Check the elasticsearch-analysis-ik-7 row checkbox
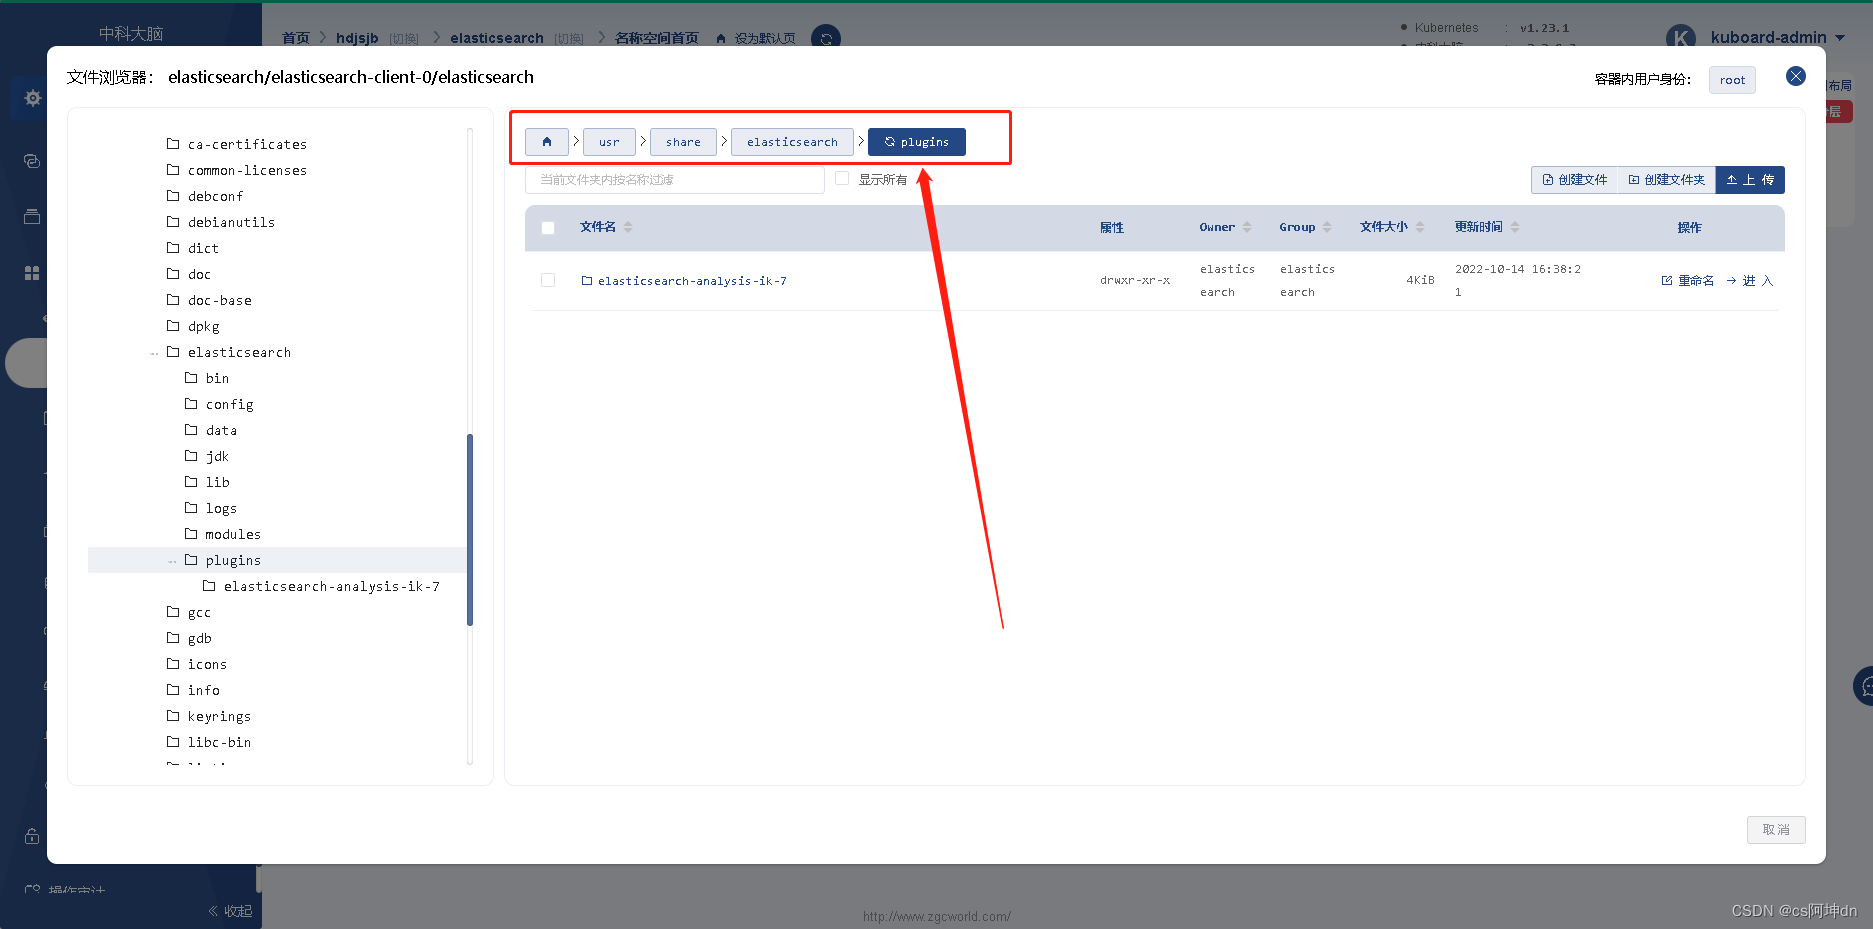This screenshot has width=1873, height=929. tap(548, 280)
